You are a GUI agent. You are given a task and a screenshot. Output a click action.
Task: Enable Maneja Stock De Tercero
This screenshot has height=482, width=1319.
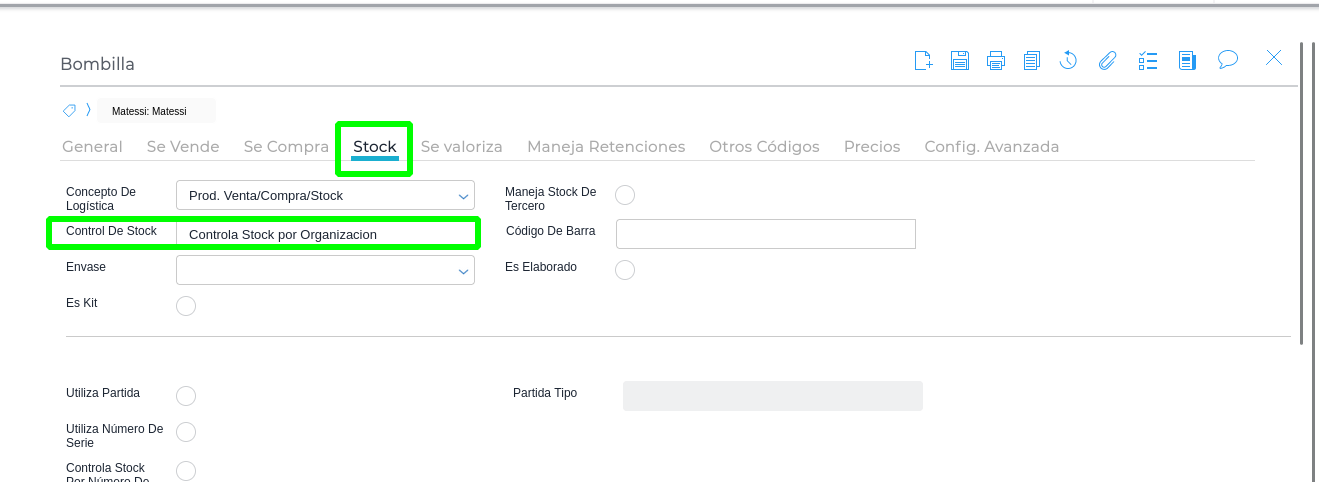click(x=625, y=195)
